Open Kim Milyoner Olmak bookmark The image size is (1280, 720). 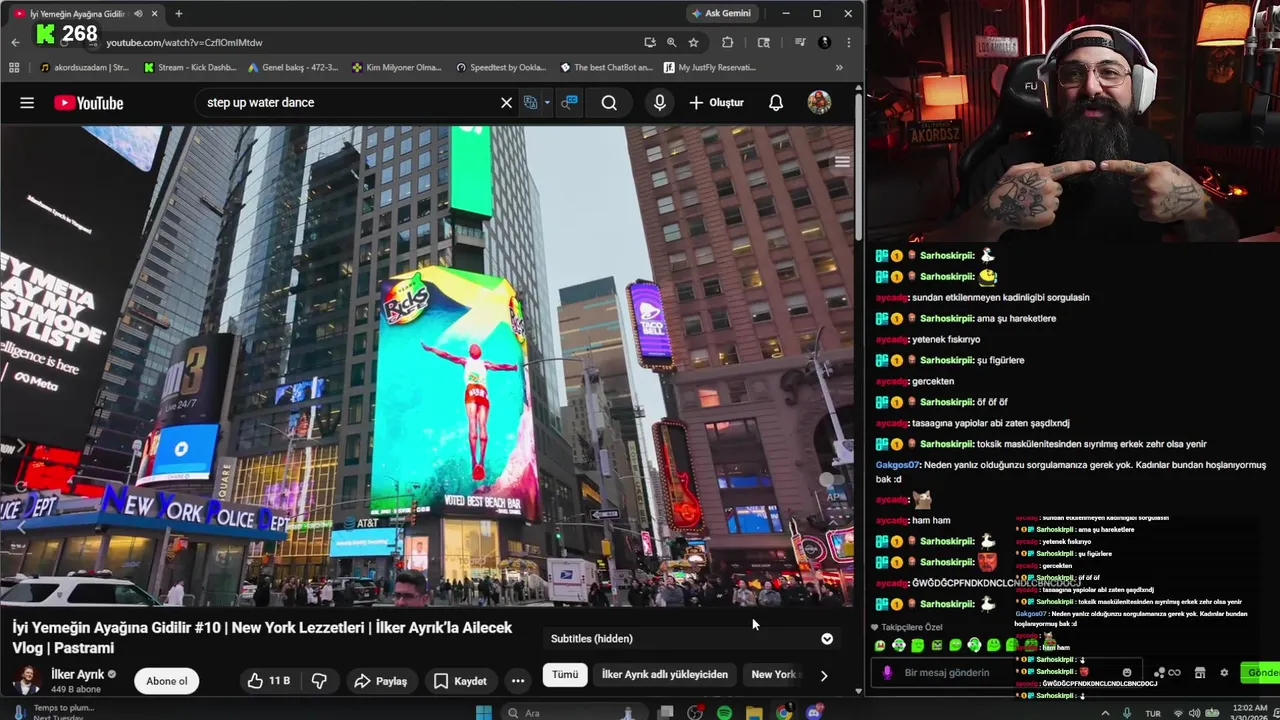coord(398,68)
